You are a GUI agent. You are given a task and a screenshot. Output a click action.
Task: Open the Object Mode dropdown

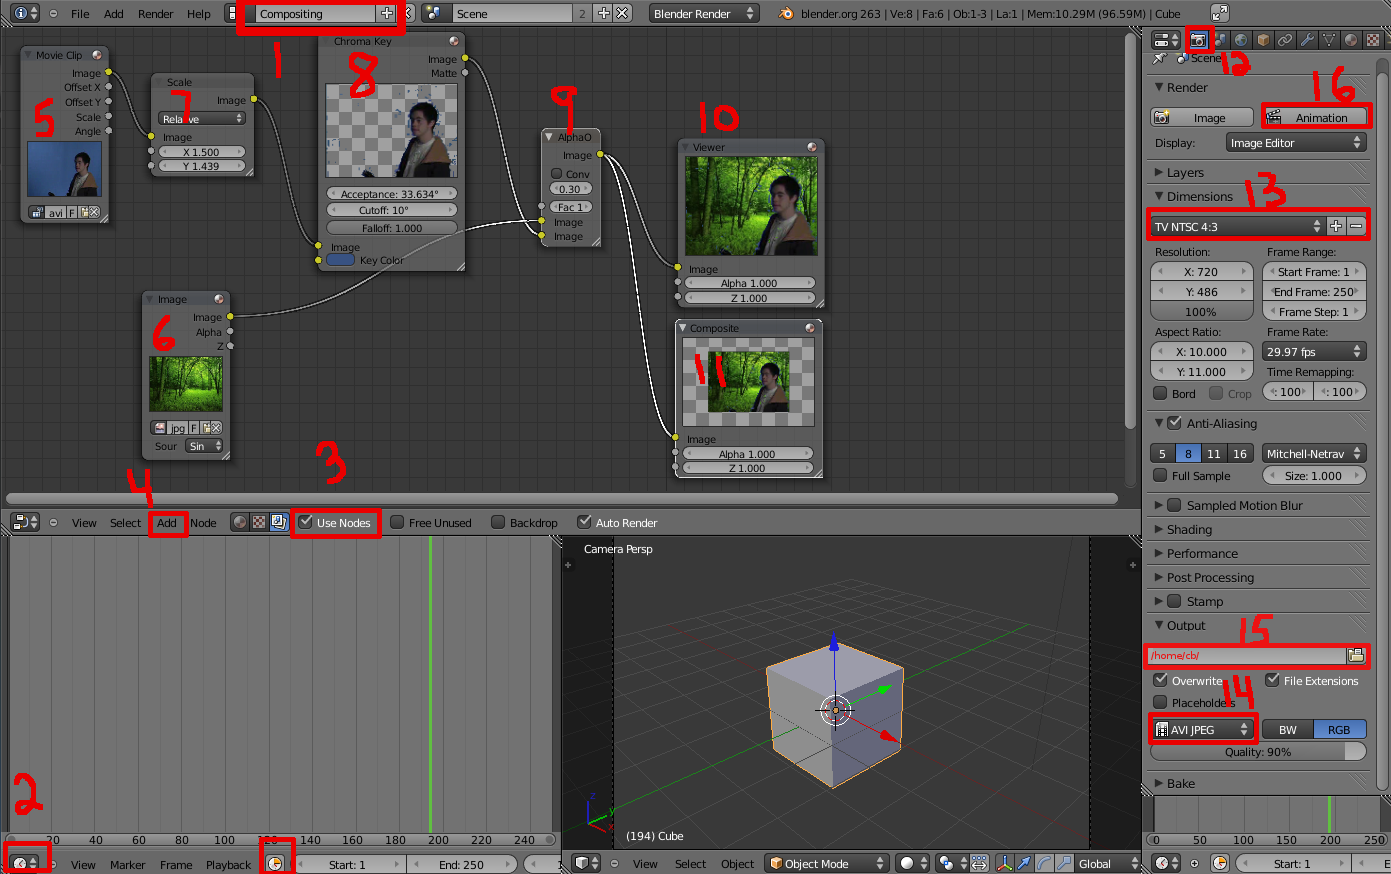(x=828, y=863)
